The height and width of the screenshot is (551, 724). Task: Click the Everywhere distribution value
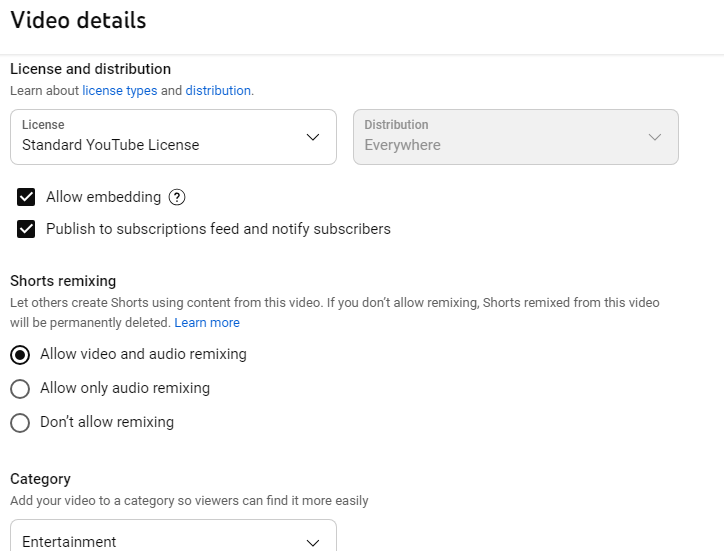[402, 145]
